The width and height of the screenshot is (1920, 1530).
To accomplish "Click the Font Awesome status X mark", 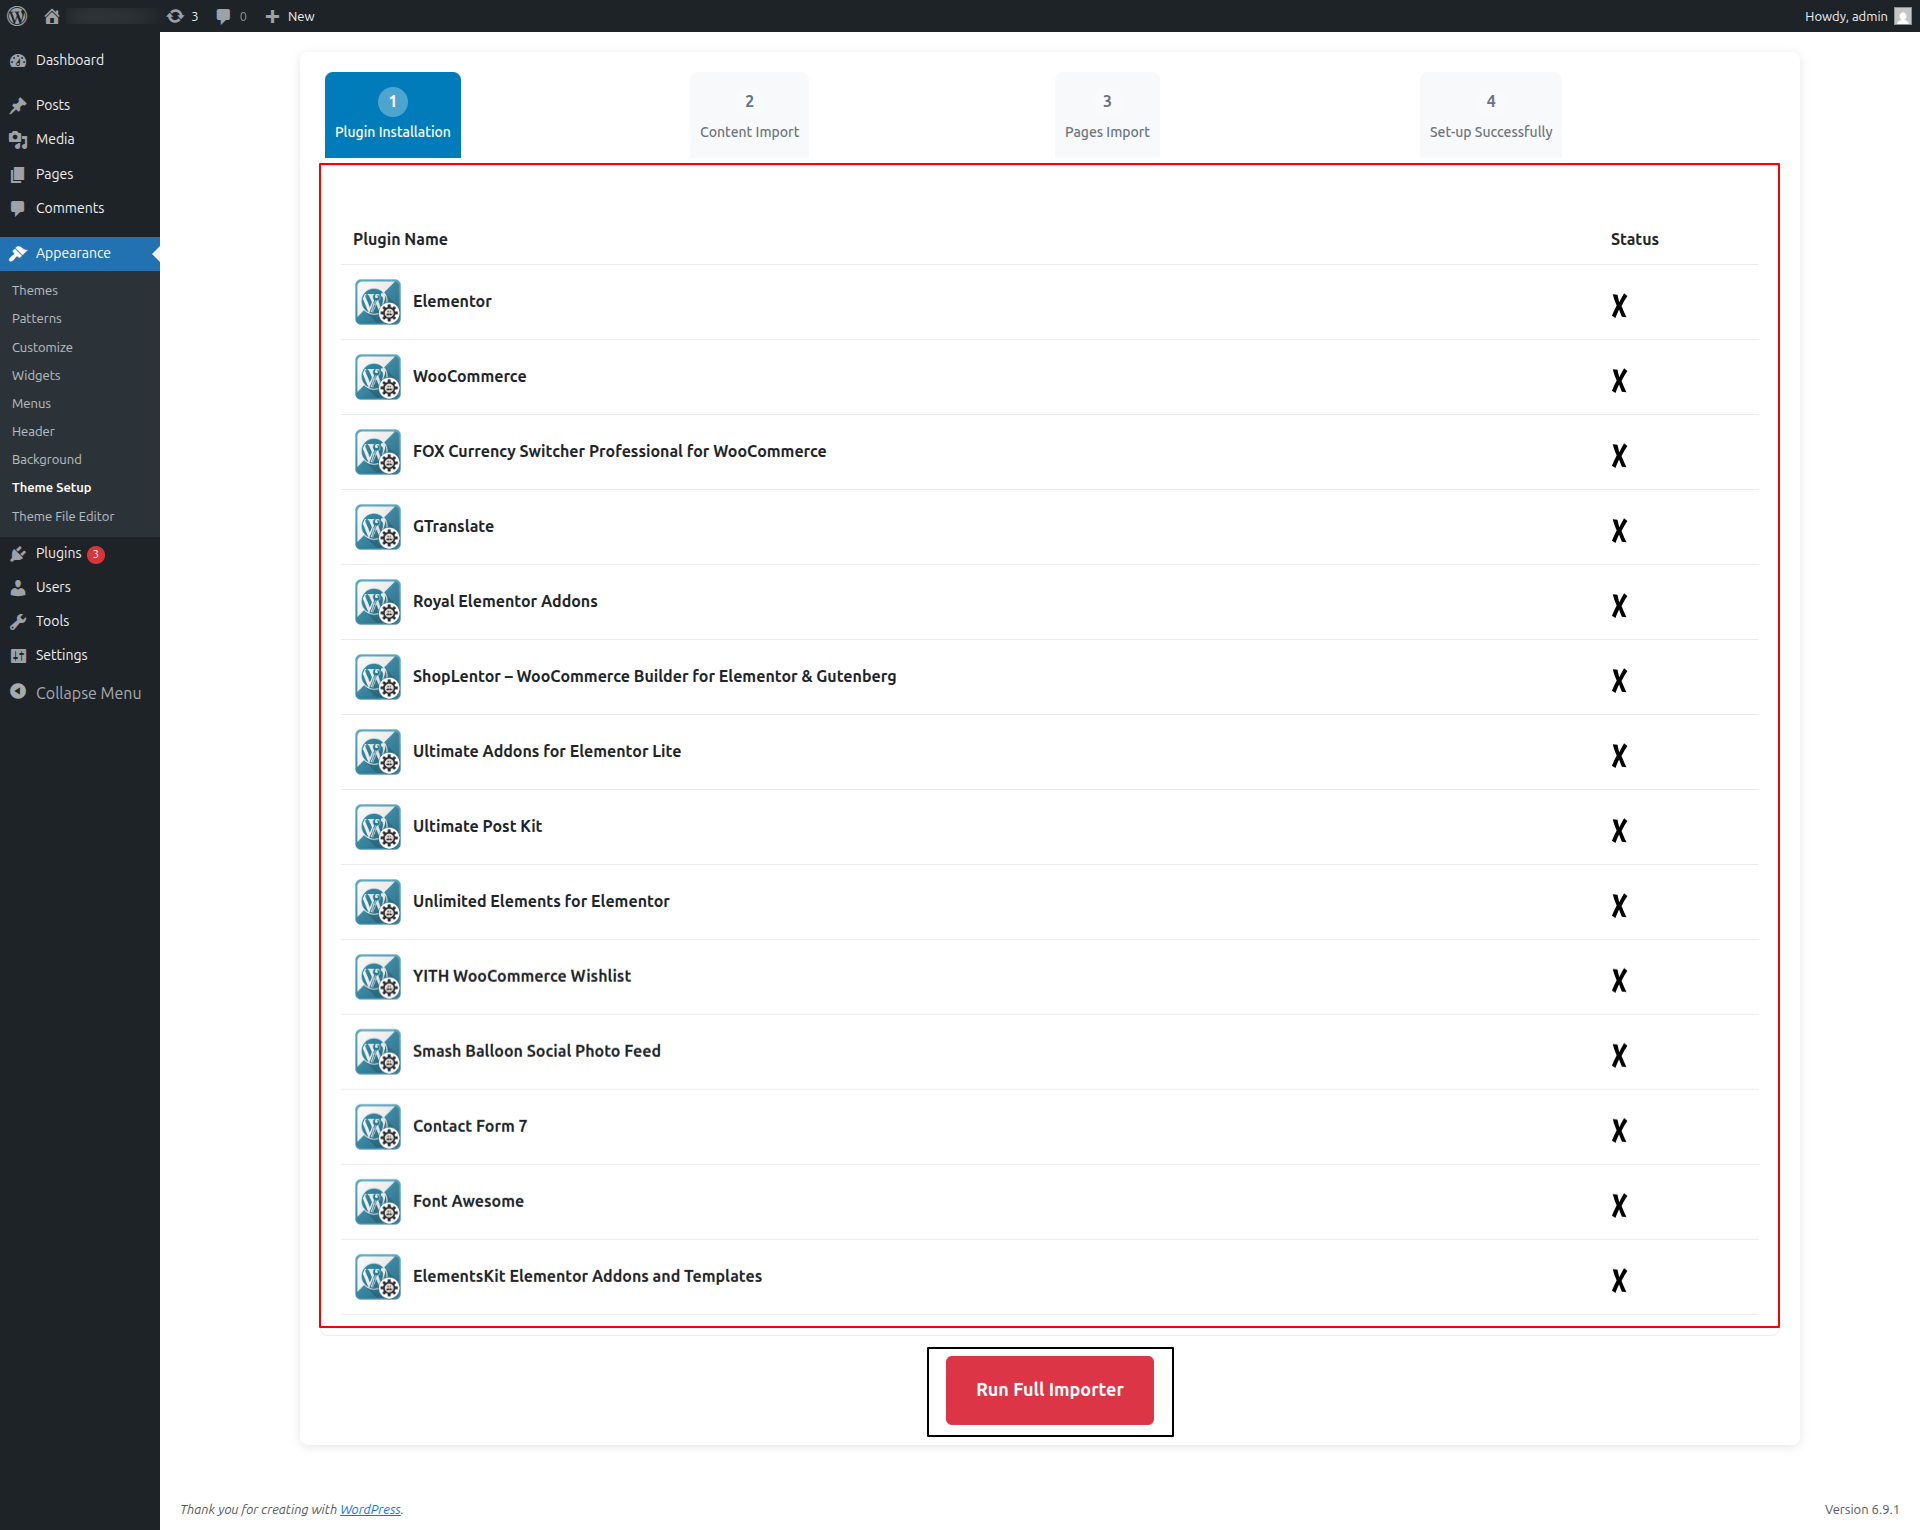I will point(1619,1205).
